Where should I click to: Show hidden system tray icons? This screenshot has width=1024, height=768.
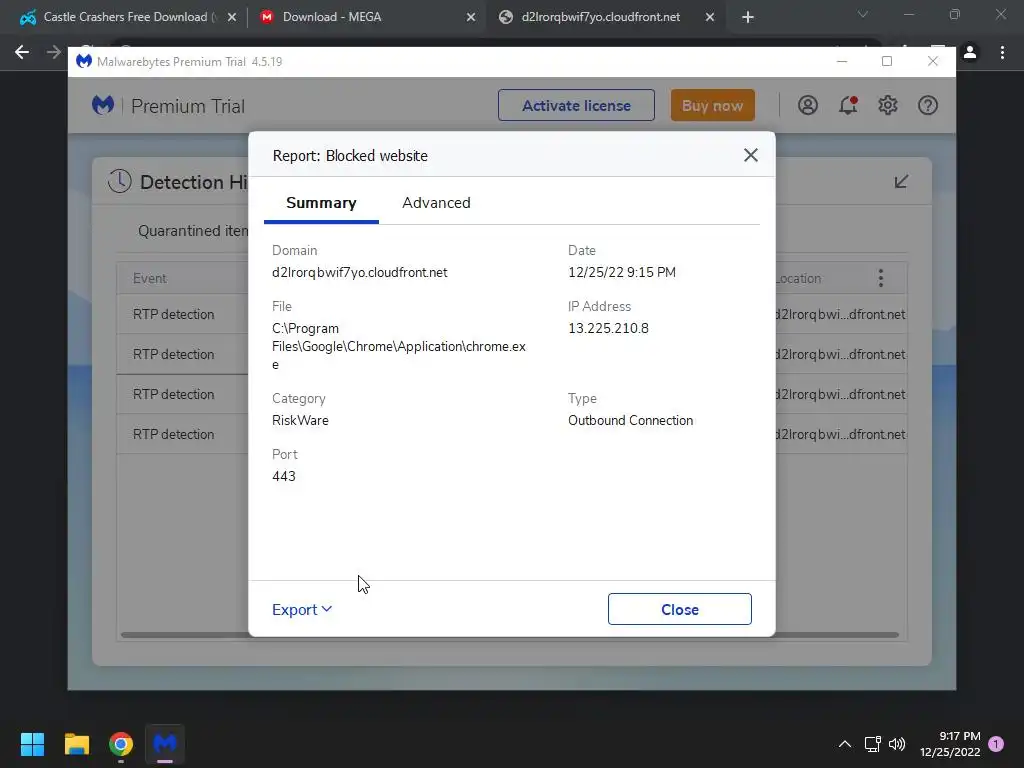tap(844, 744)
